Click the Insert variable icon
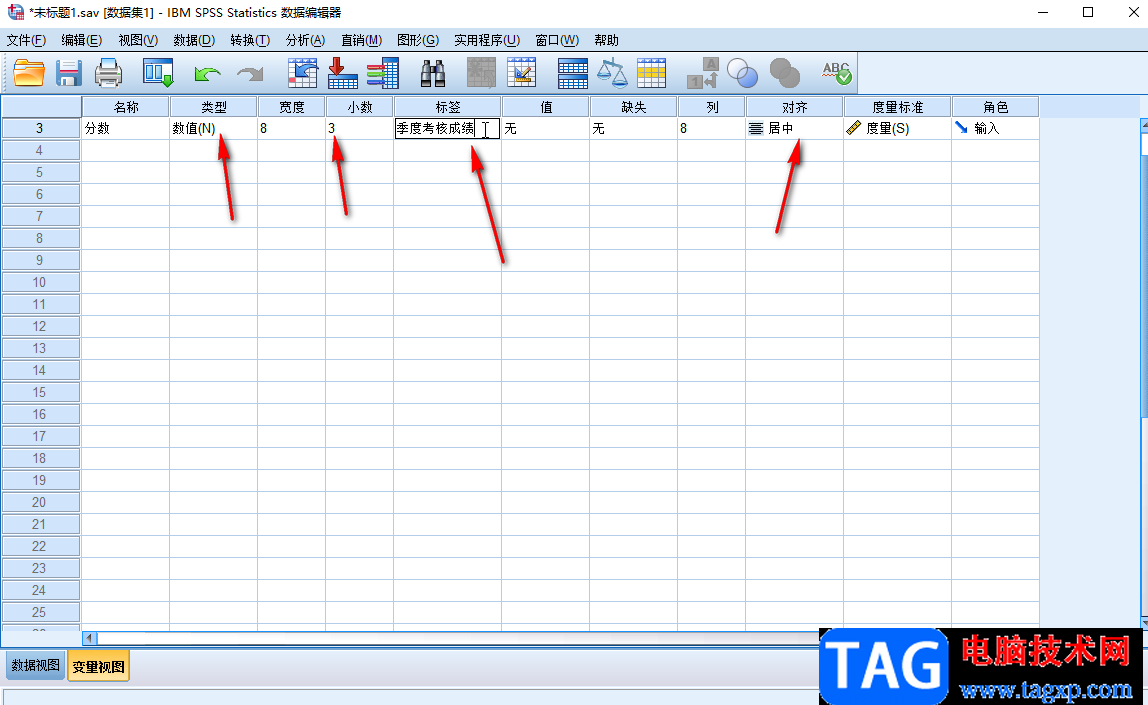 coord(521,73)
